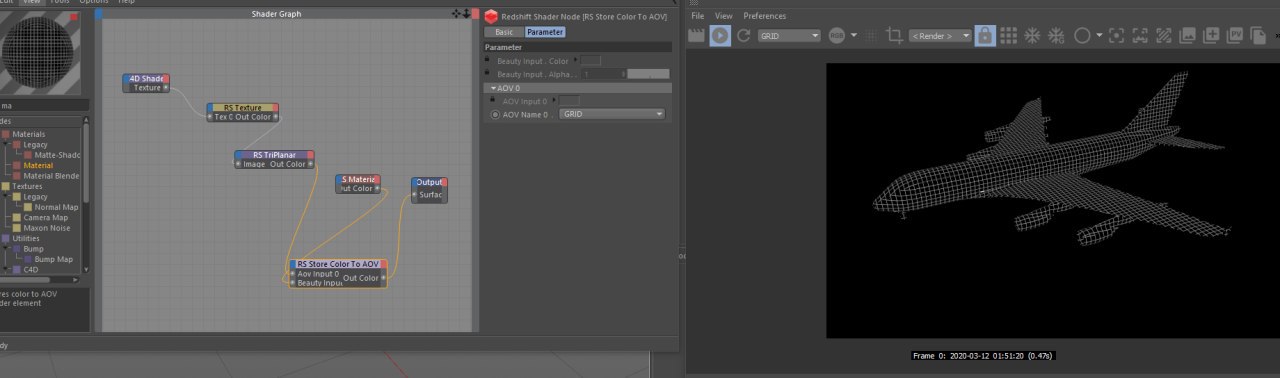Open the Preferences menu in RenderView
This screenshot has height=378, width=1280.
click(x=765, y=16)
